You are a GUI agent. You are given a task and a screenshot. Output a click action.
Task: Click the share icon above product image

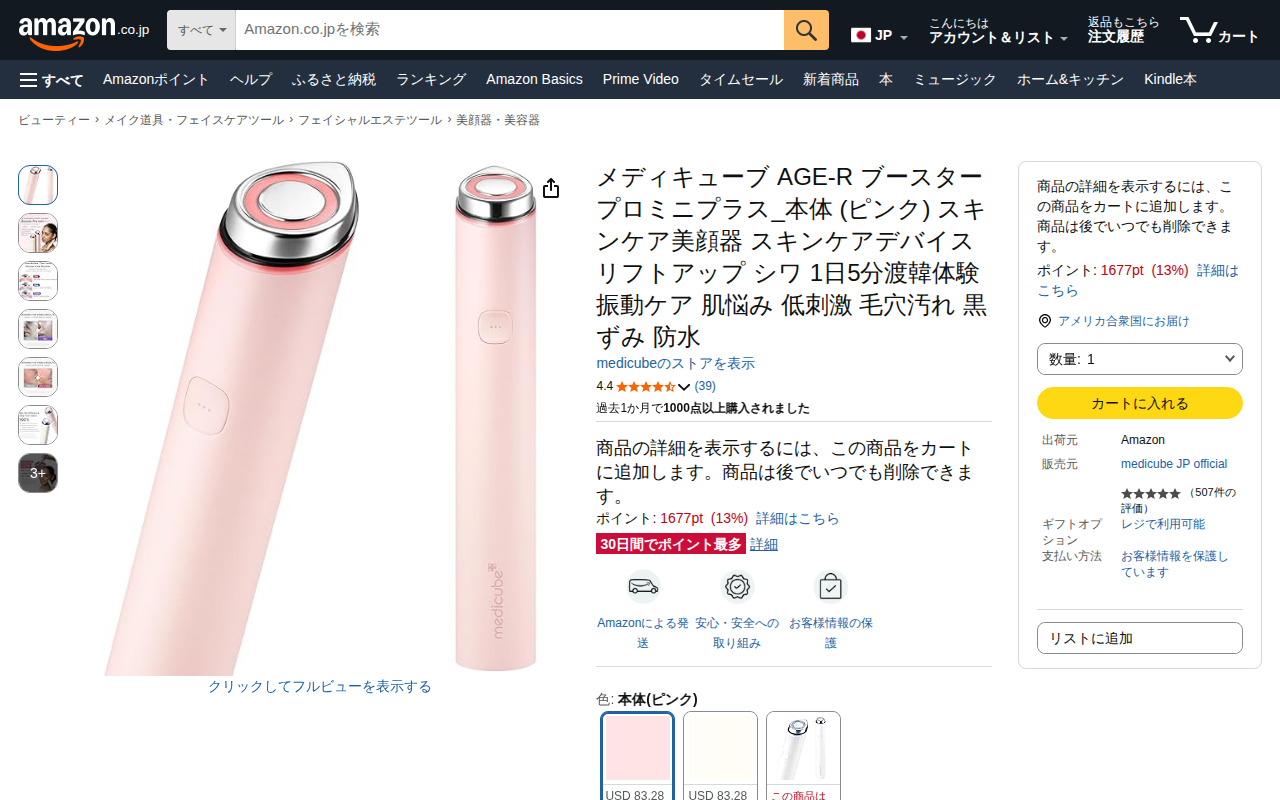(551, 188)
